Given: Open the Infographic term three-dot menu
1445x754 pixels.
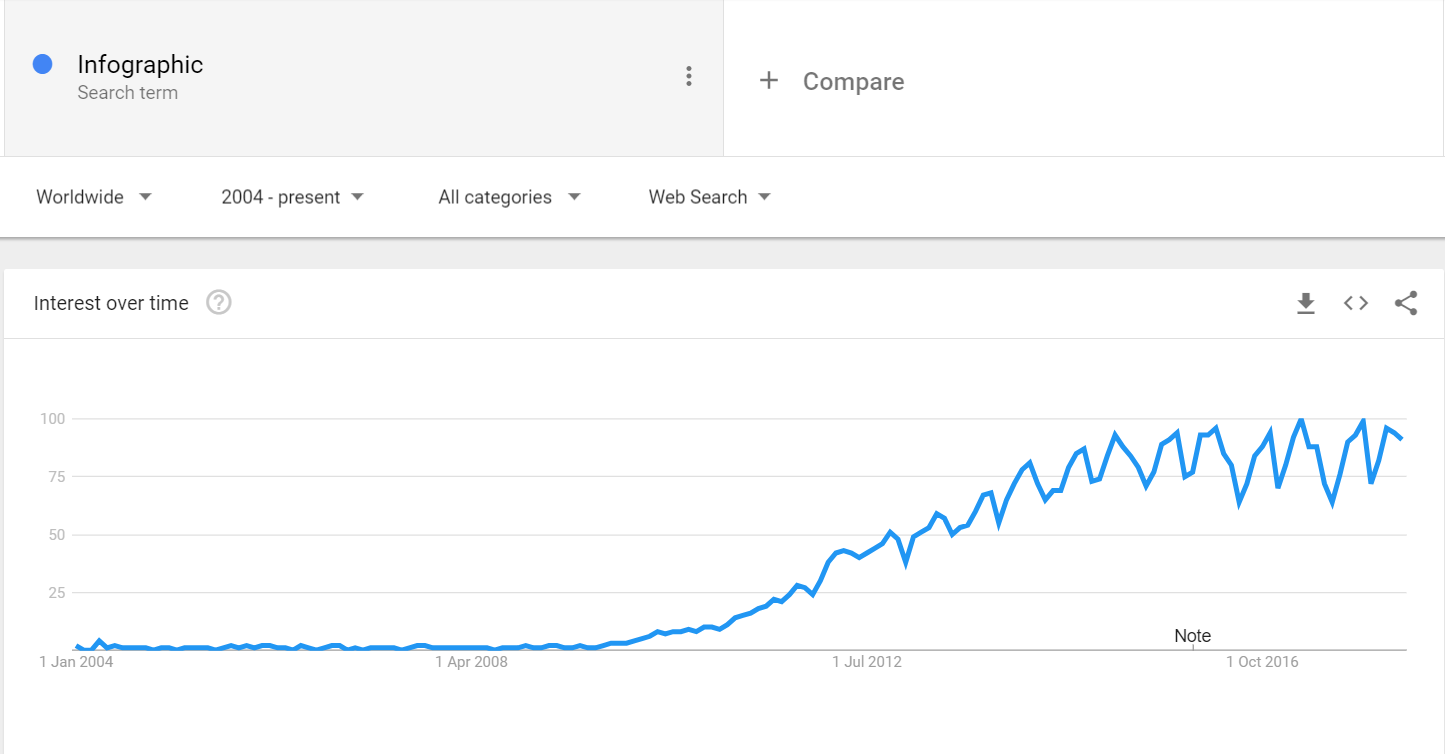Looking at the screenshot, I should click(688, 76).
